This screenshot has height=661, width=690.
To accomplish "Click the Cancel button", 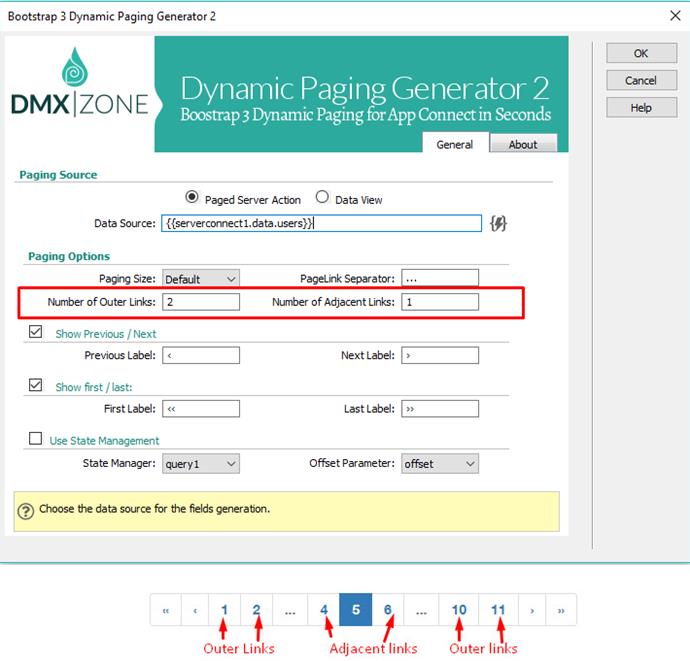I will click(641, 81).
